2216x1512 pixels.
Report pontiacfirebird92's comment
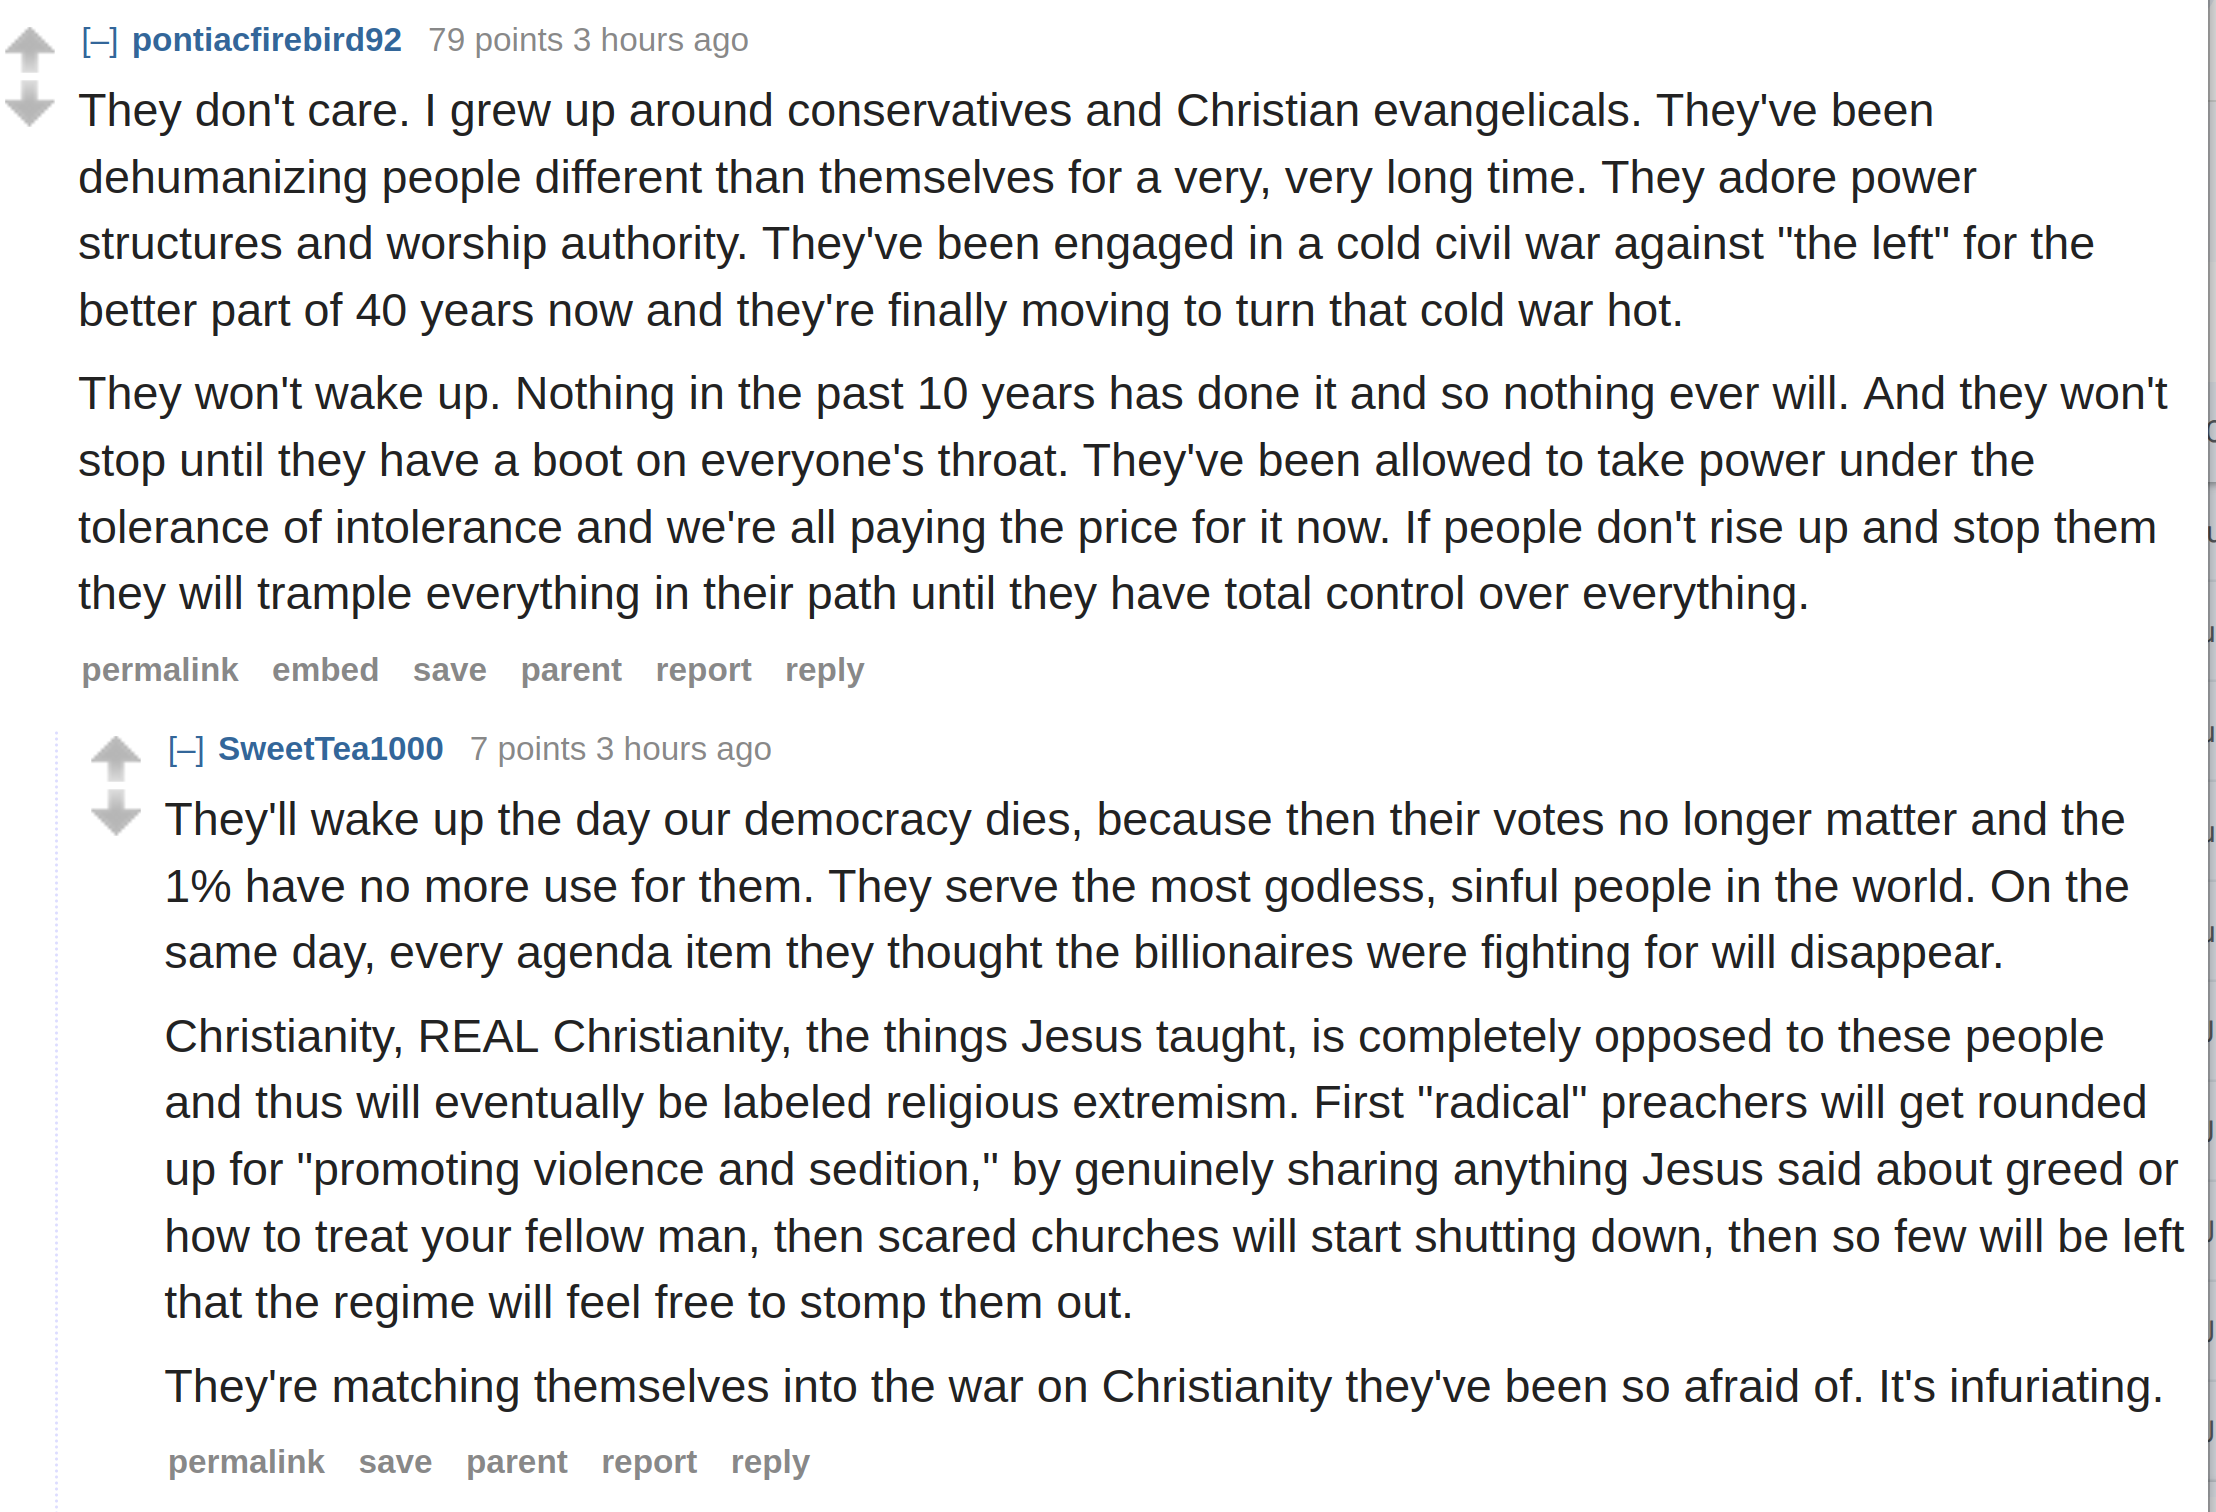pos(703,670)
